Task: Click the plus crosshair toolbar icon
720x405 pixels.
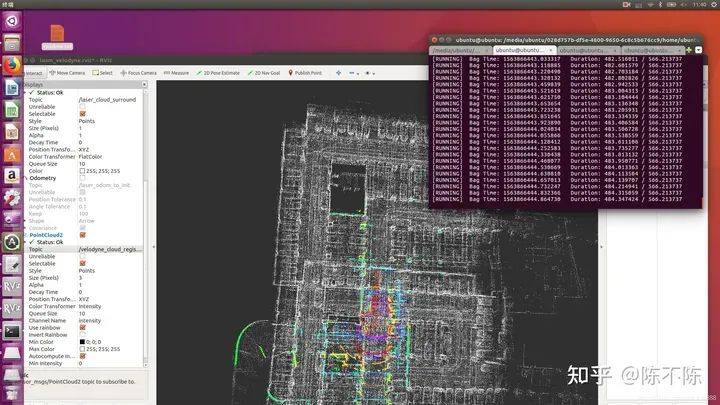Action: pyautogui.click(x=338, y=73)
